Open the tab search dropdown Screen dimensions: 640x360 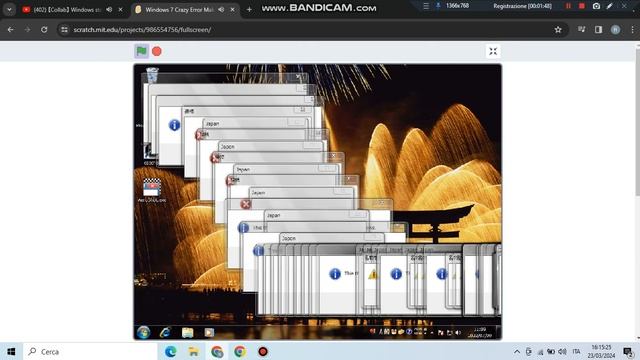coord(9,9)
